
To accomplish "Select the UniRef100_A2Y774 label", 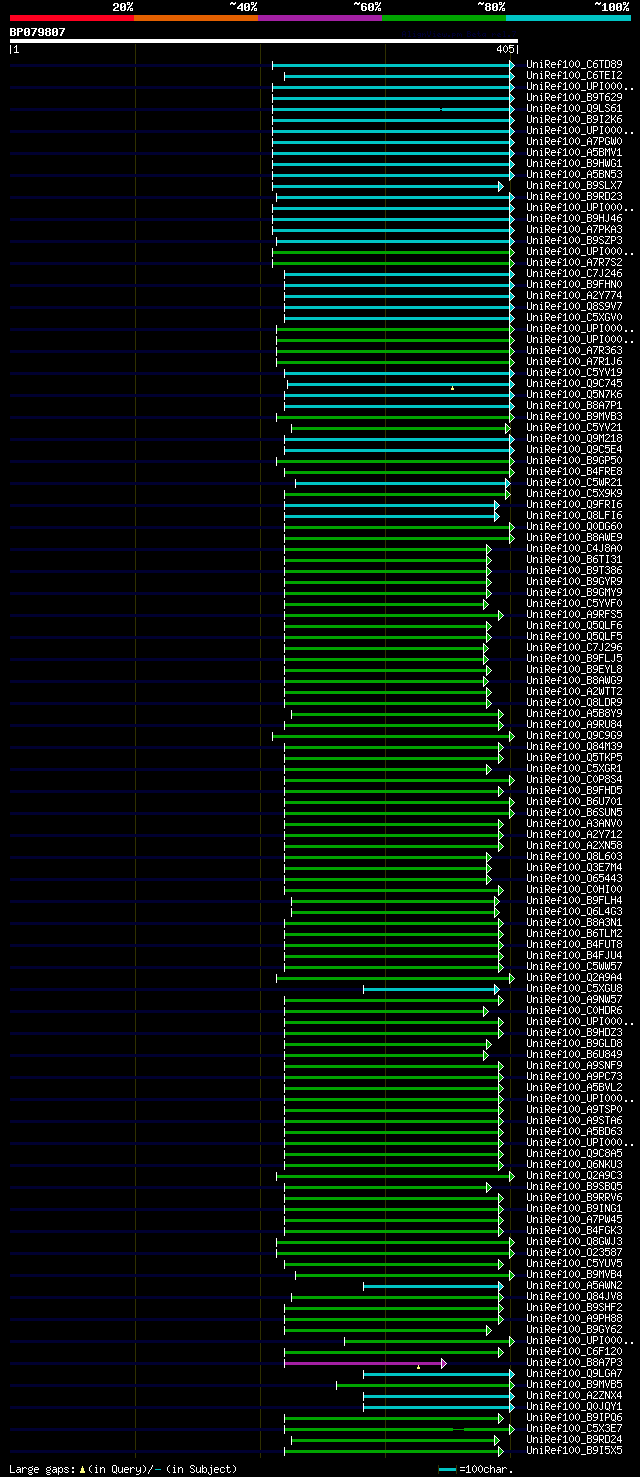I will click(x=573, y=295).
